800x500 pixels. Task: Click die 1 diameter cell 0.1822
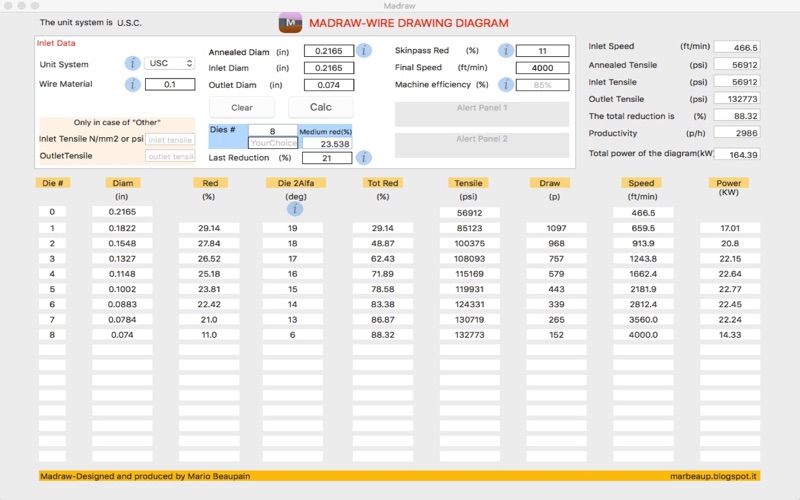[122, 228]
